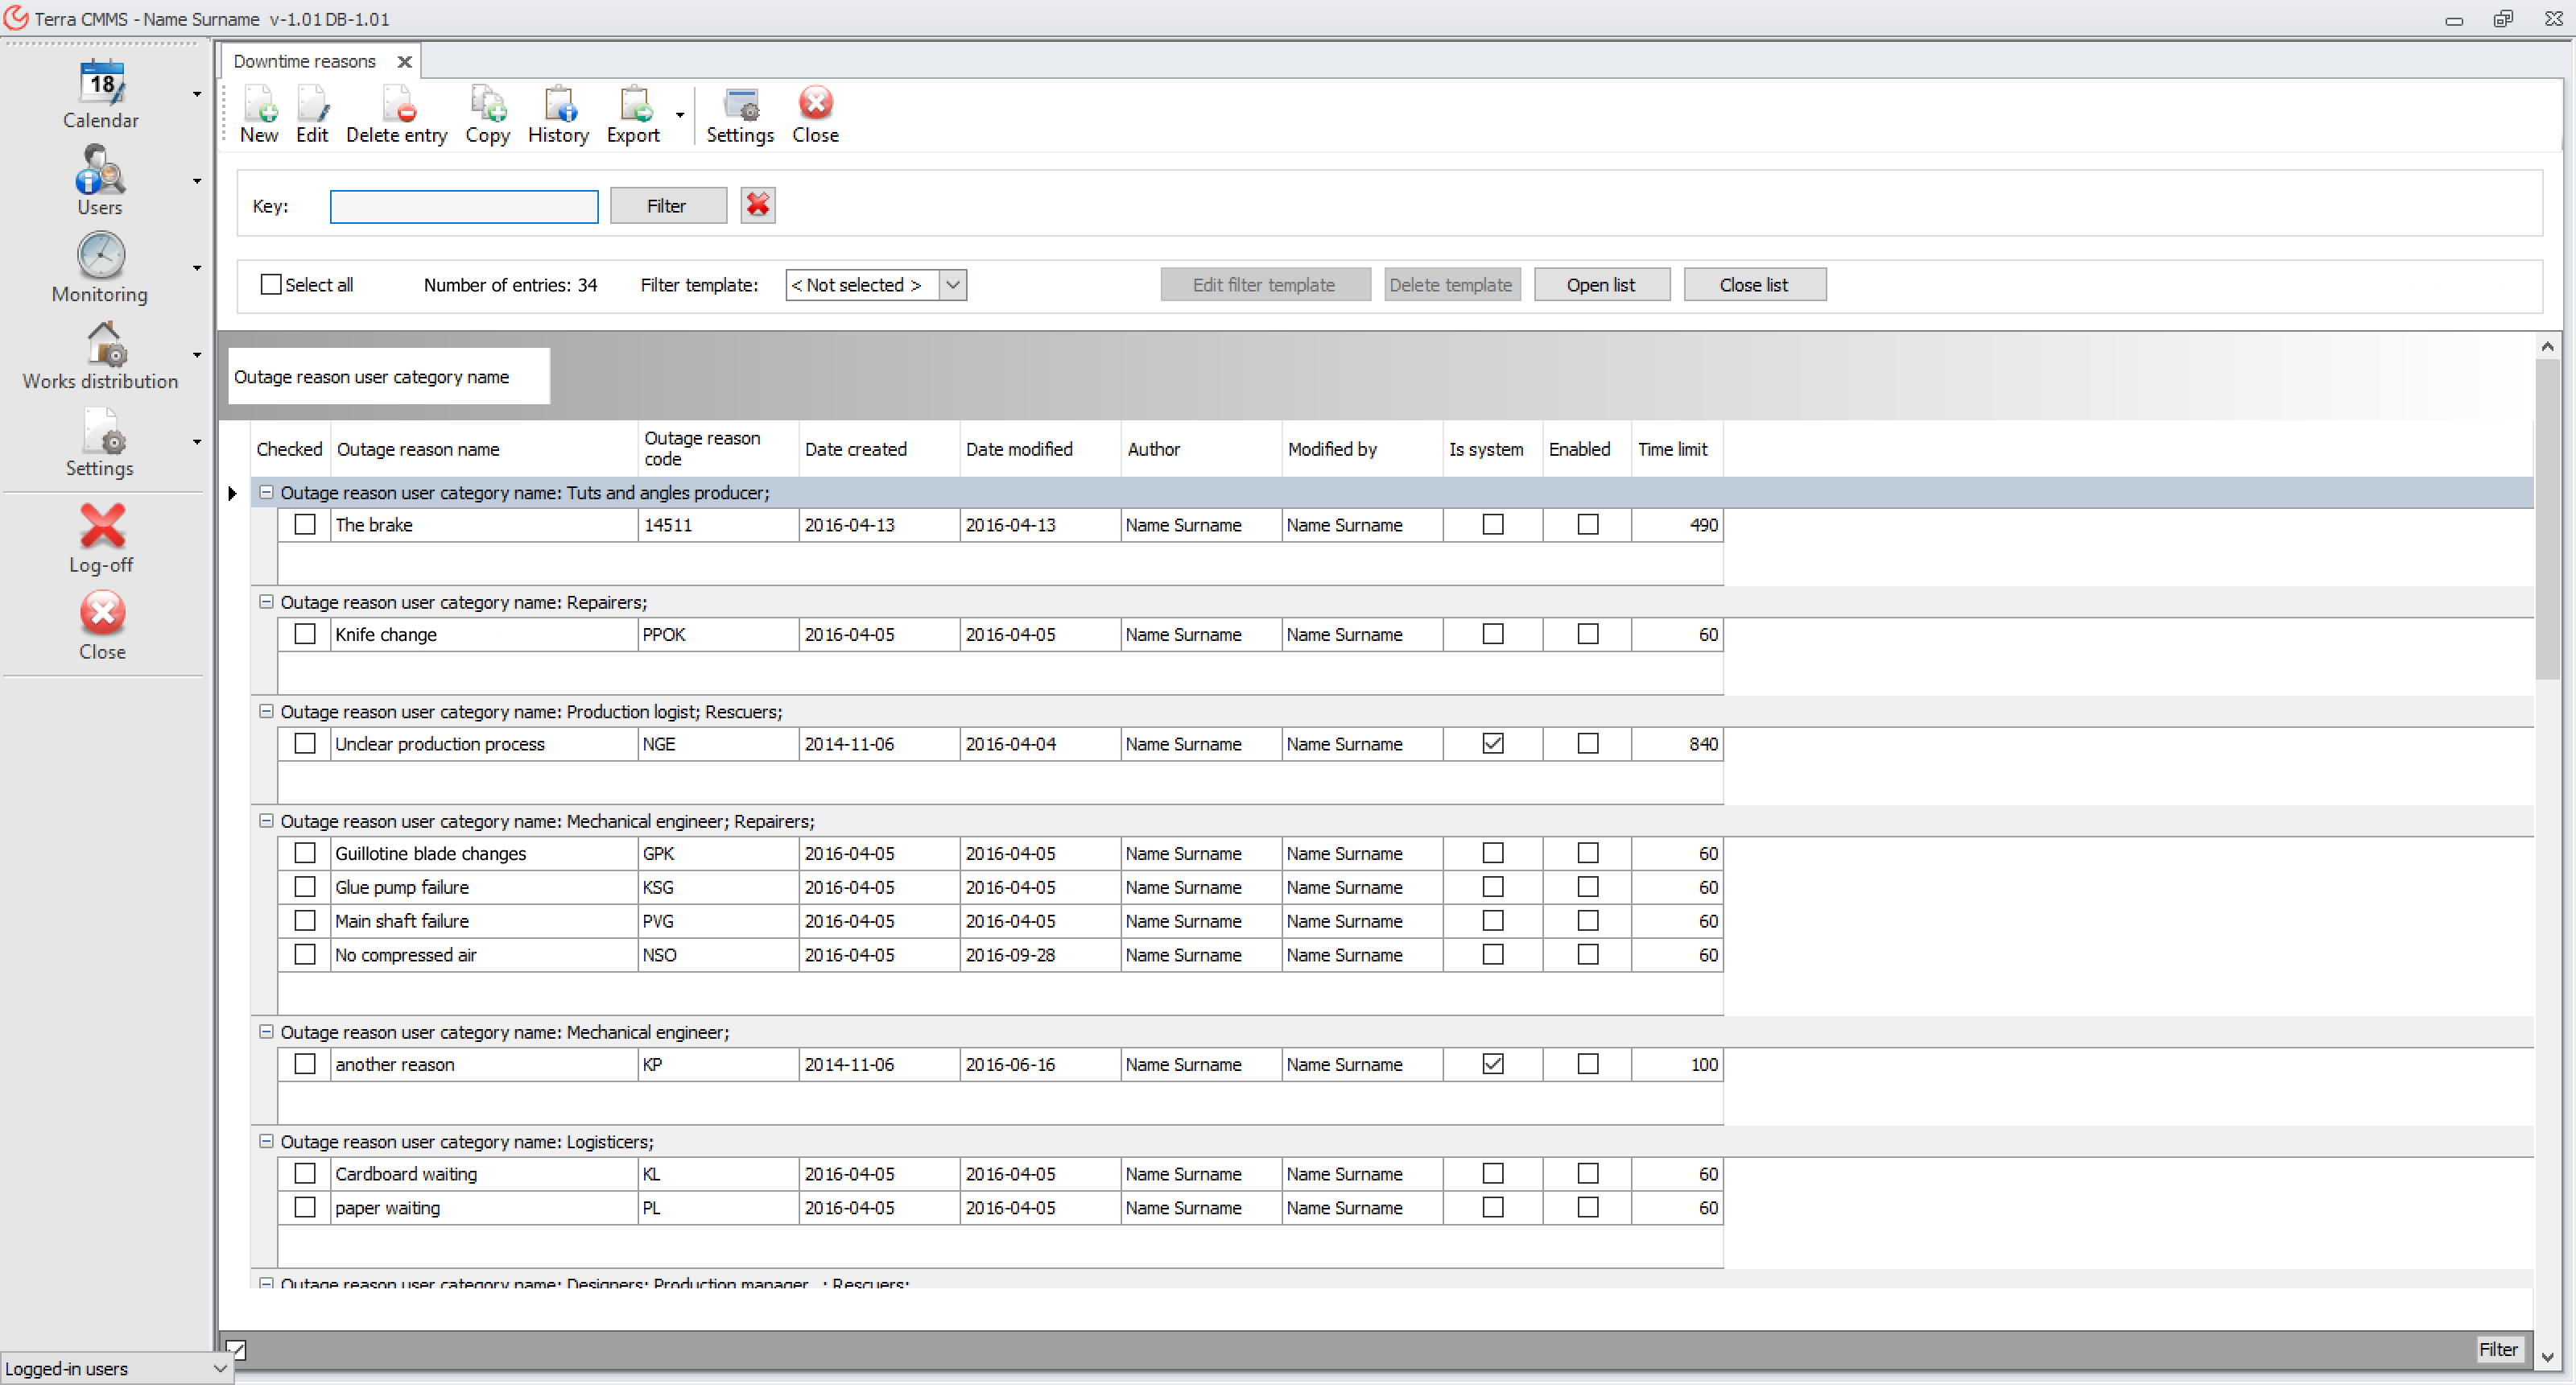This screenshot has height=1385, width=2576.
Task: Toggle Enabled checkbox for Cardboard waiting
Action: [x=1588, y=1173]
